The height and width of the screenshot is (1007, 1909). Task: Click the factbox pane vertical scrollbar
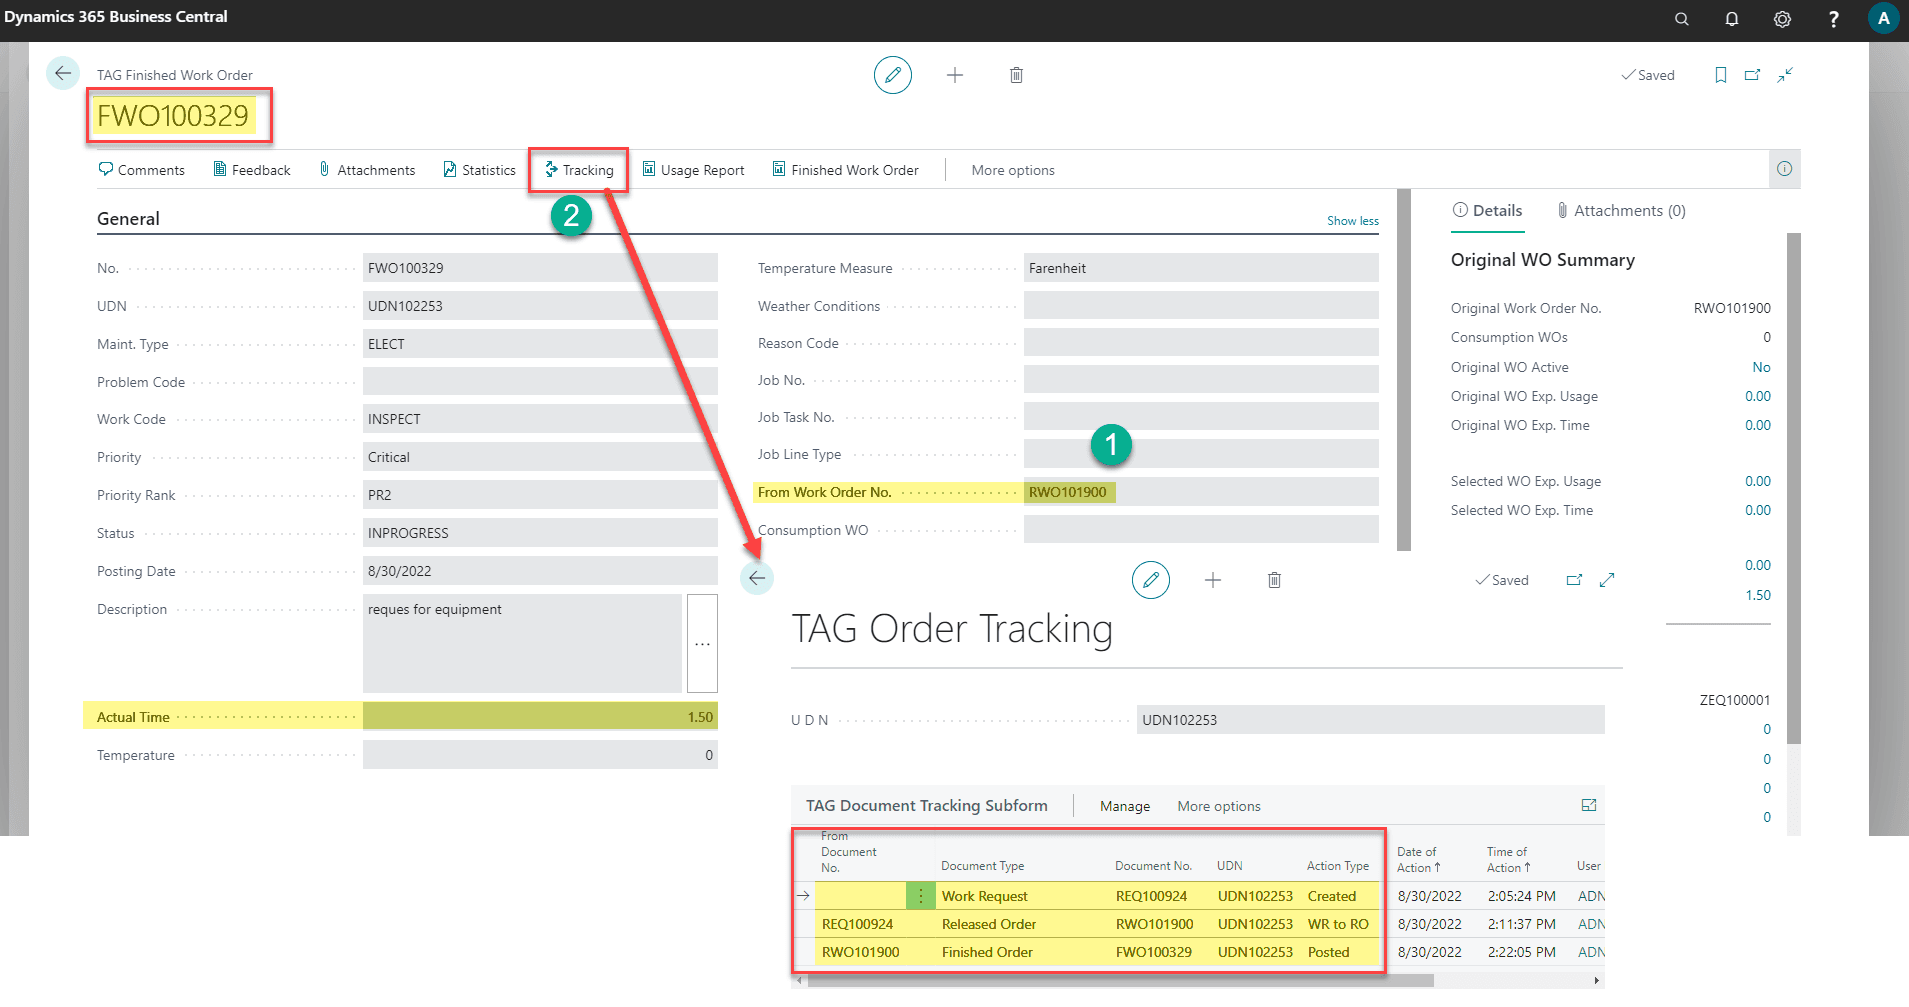(1793, 488)
